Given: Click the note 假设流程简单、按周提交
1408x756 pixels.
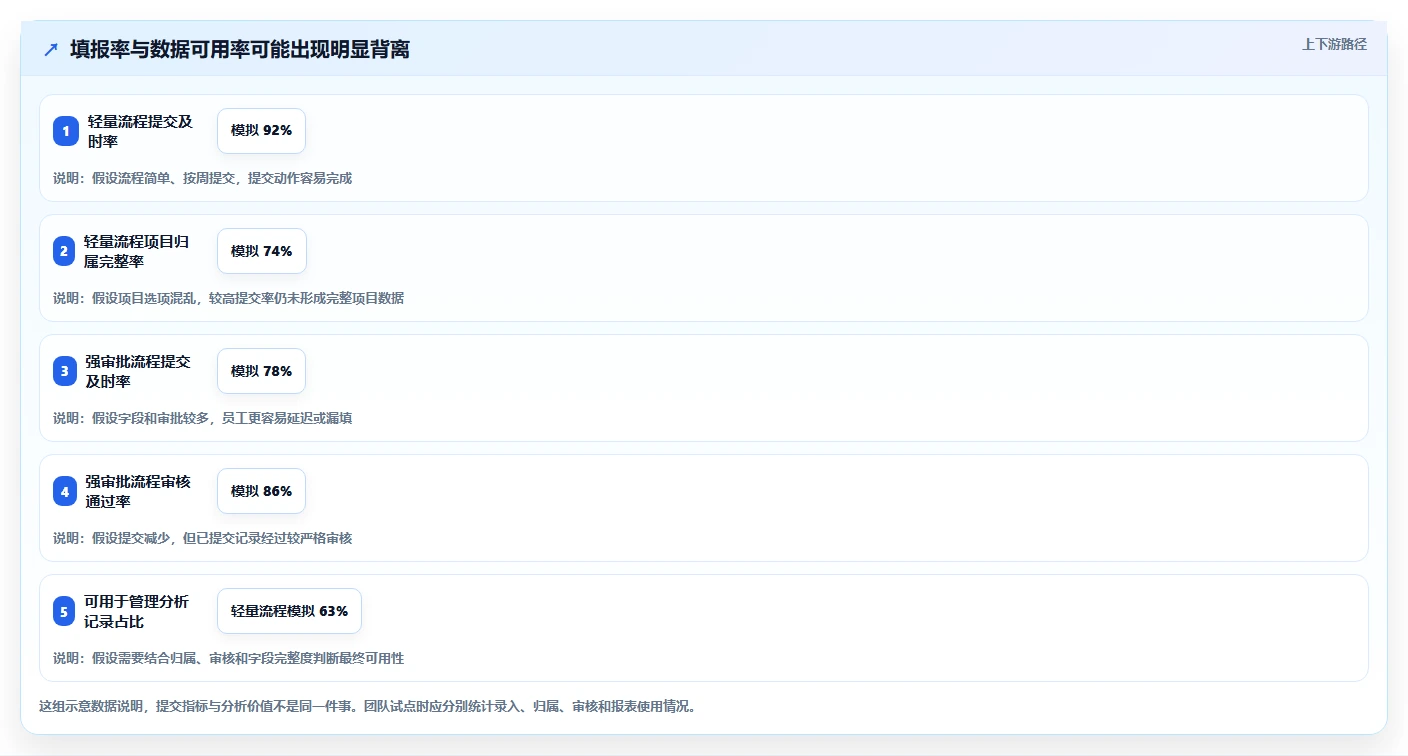Looking at the screenshot, I should (202, 178).
